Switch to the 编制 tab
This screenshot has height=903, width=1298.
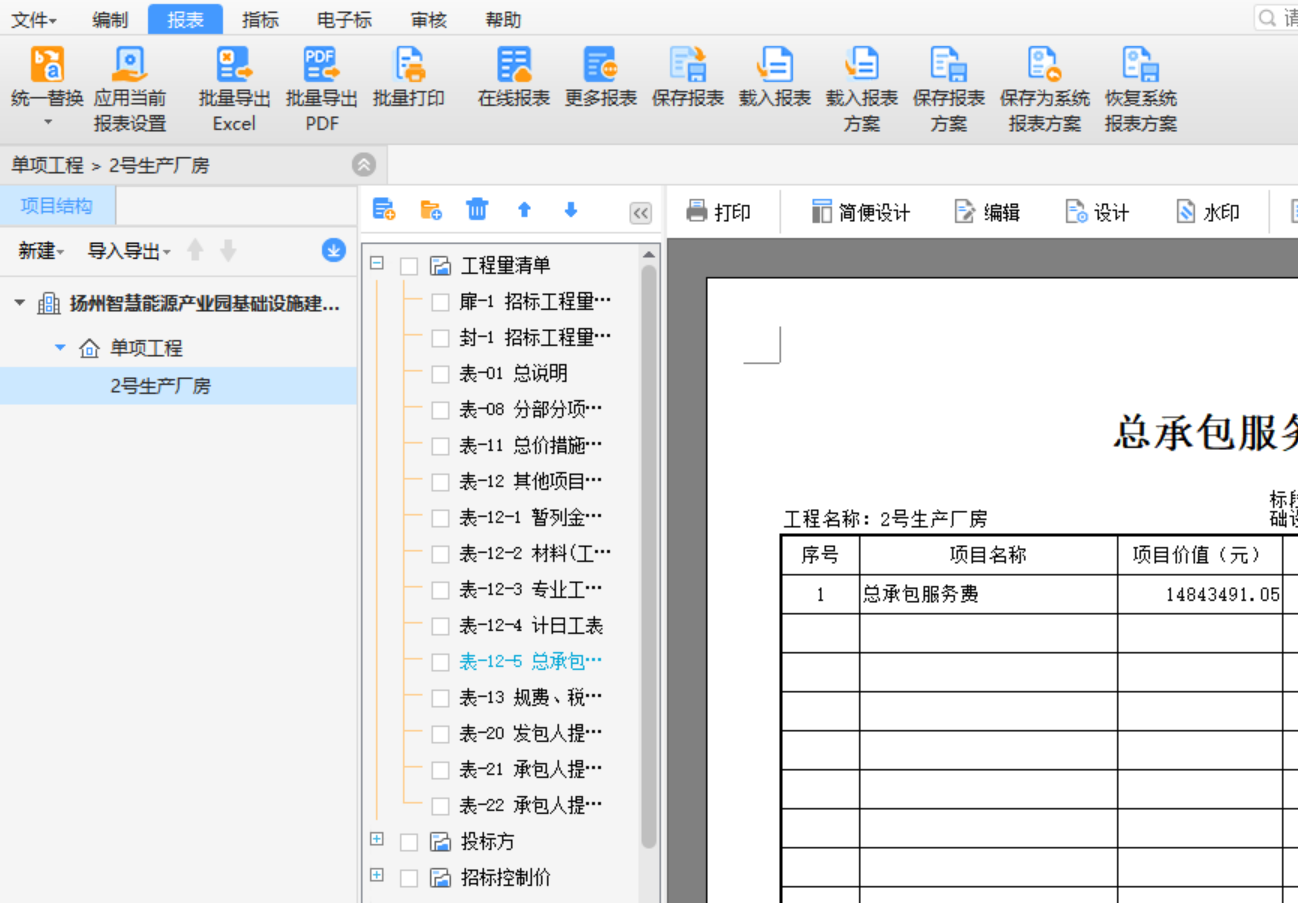point(110,19)
